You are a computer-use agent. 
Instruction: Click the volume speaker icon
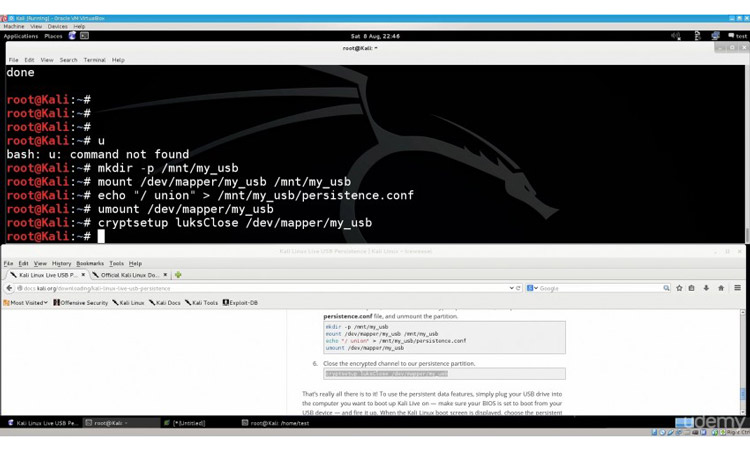tap(675, 36)
